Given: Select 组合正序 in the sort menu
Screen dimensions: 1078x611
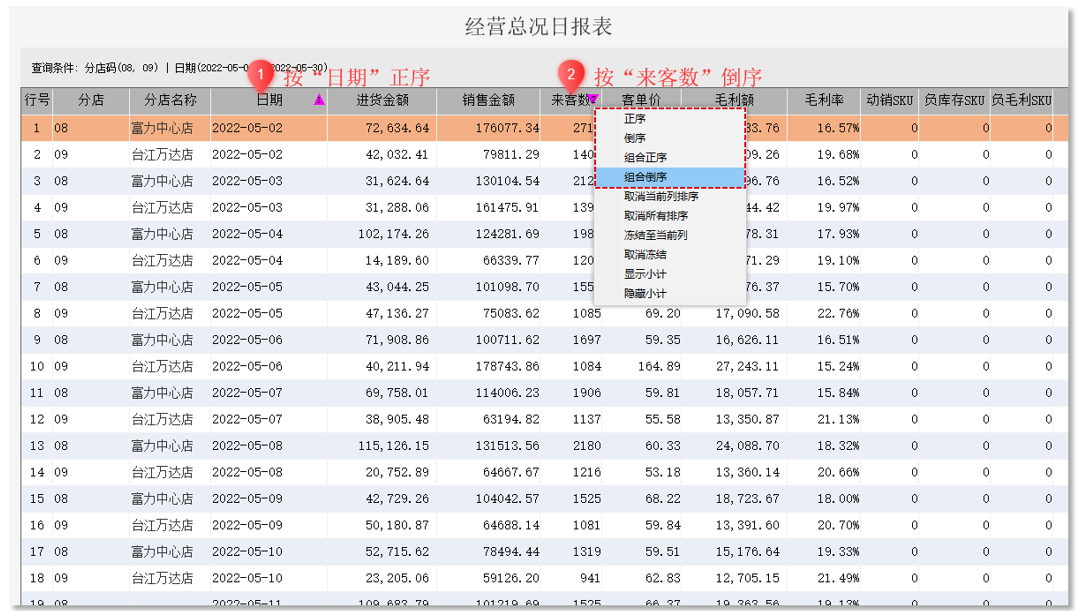Looking at the screenshot, I should 645,157.
